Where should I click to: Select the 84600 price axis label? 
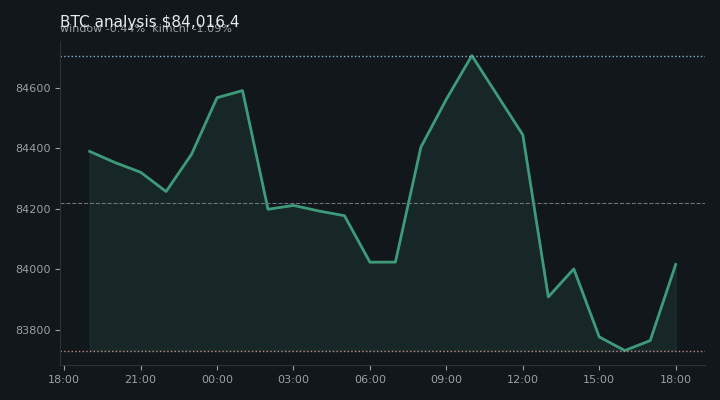click(33, 88)
